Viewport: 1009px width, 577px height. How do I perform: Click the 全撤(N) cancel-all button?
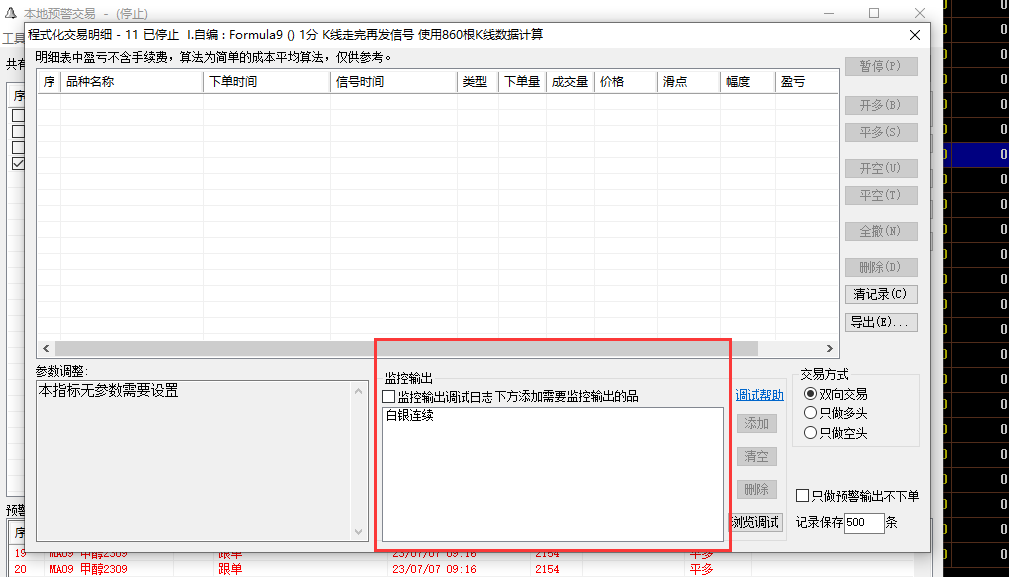881,231
